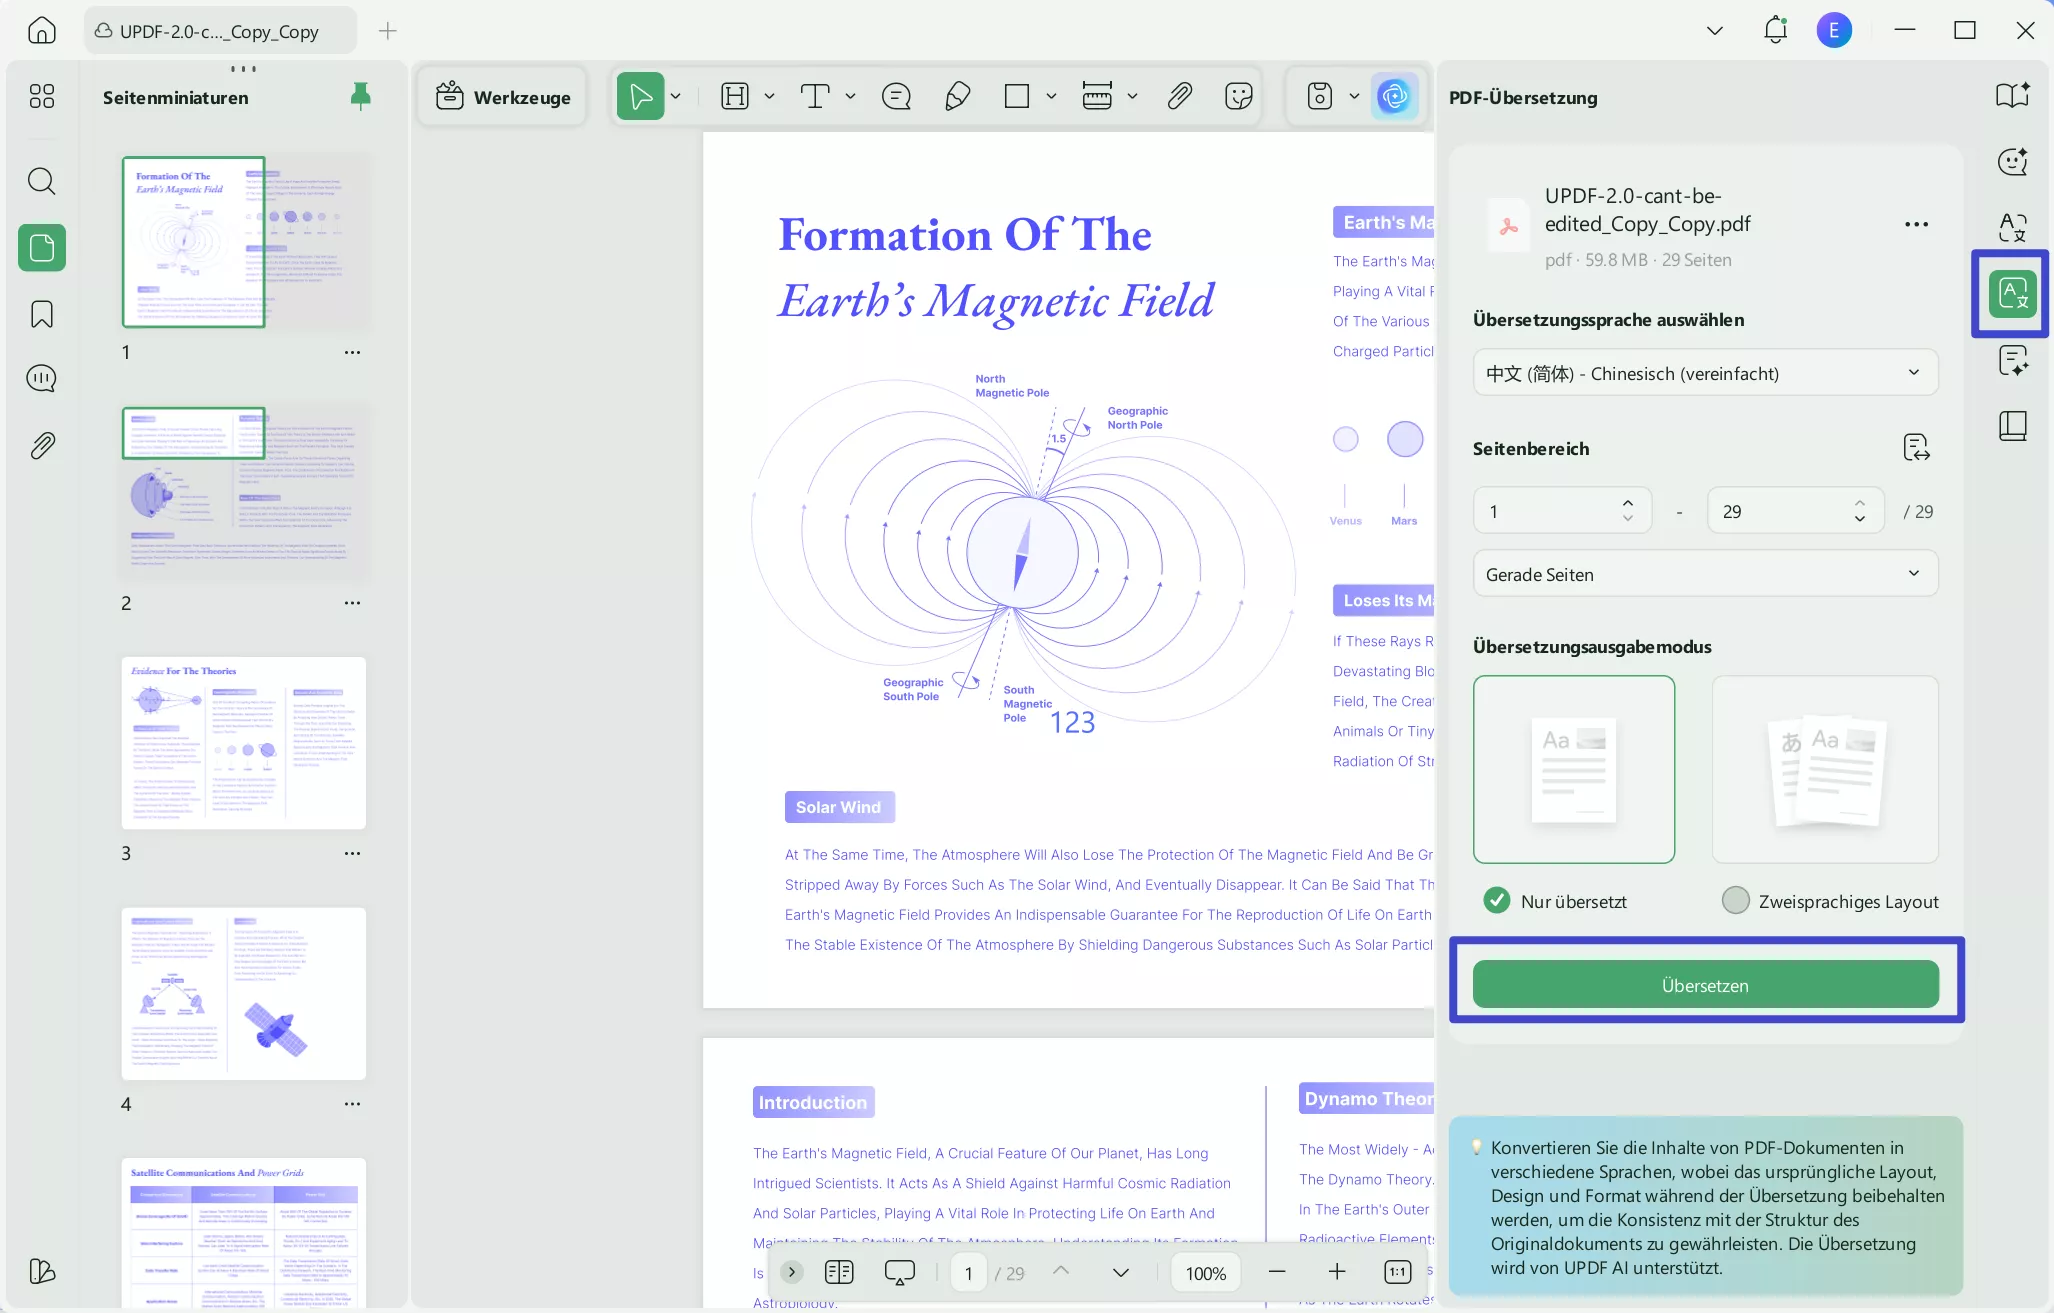
Task: Add a comment note with speech bubble tool
Action: [x=896, y=96]
